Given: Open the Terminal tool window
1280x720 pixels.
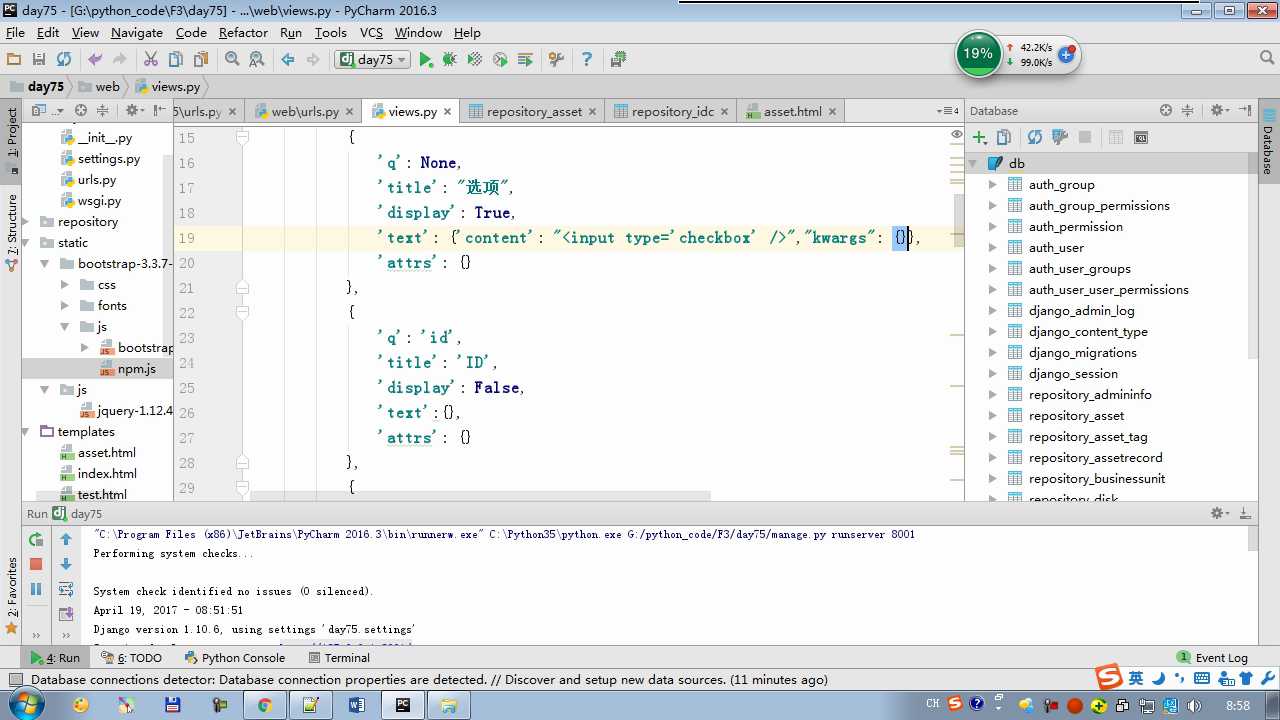Looking at the screenshot, I should 338,658.
